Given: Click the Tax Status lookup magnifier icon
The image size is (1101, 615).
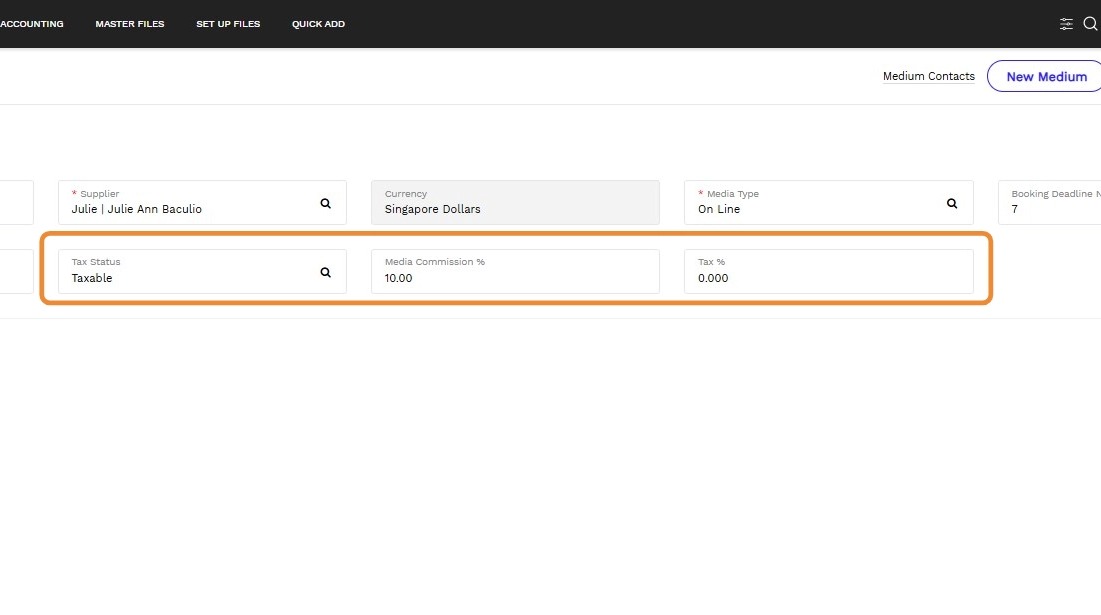Looking at the screenshot, I should 325,272.
